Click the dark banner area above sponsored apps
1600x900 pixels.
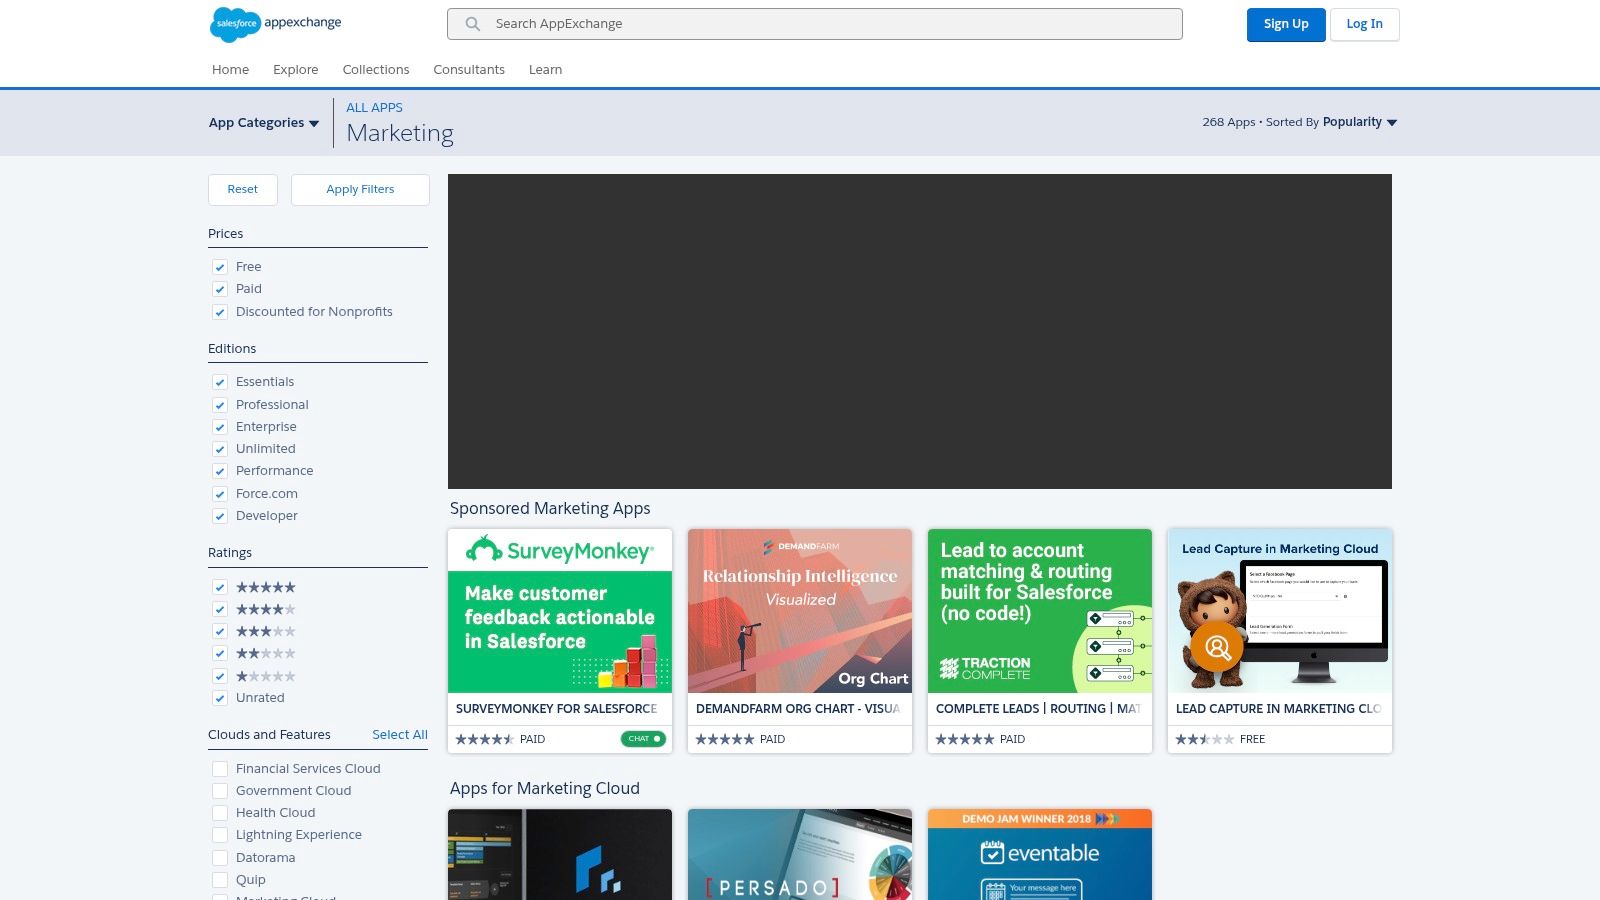click(x=920, y=331)
